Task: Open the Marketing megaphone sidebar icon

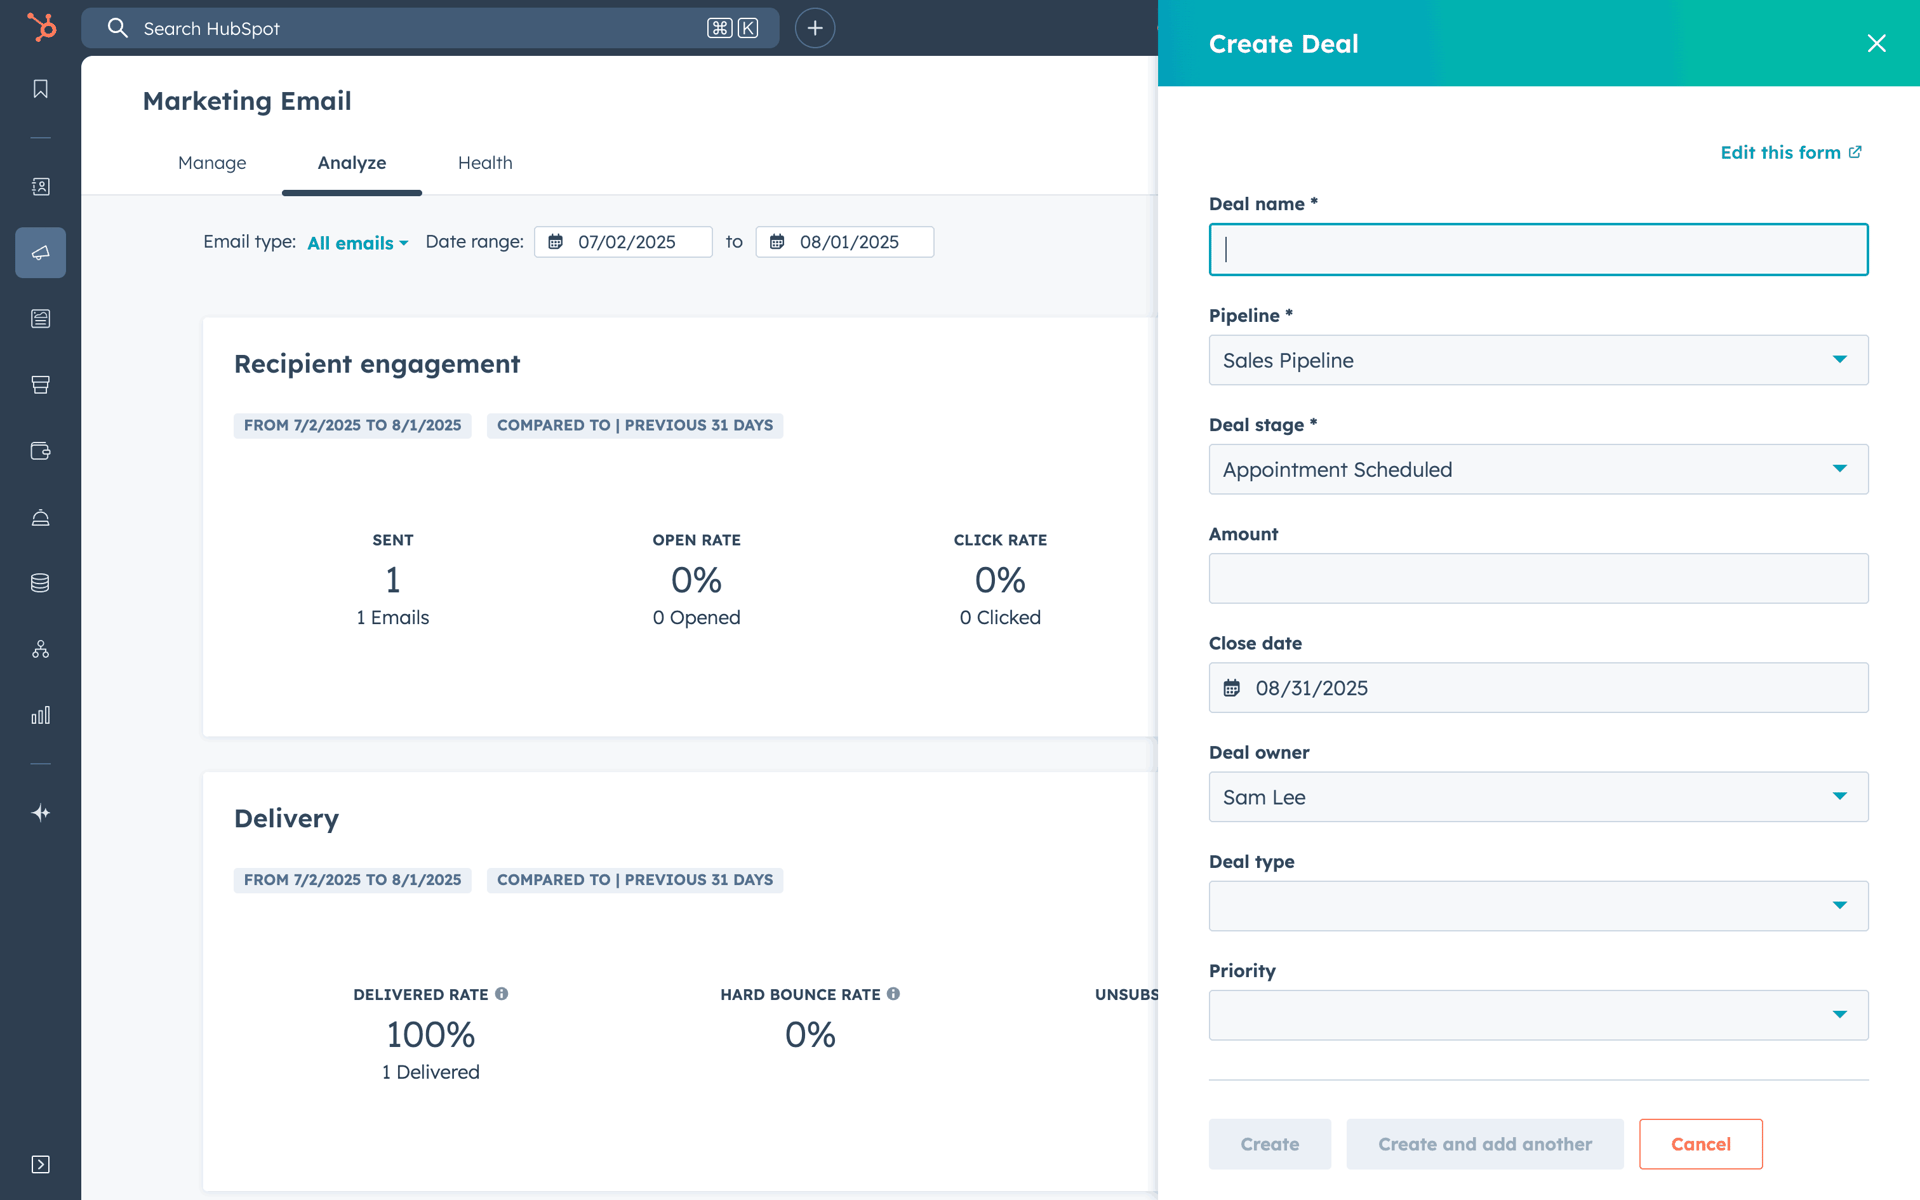Action: tap(40, 253)
